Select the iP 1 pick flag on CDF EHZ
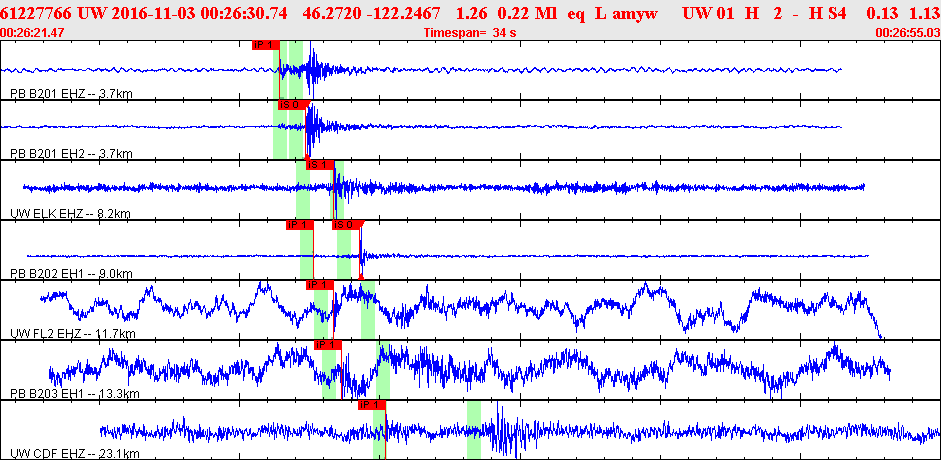 coord(371,405)
